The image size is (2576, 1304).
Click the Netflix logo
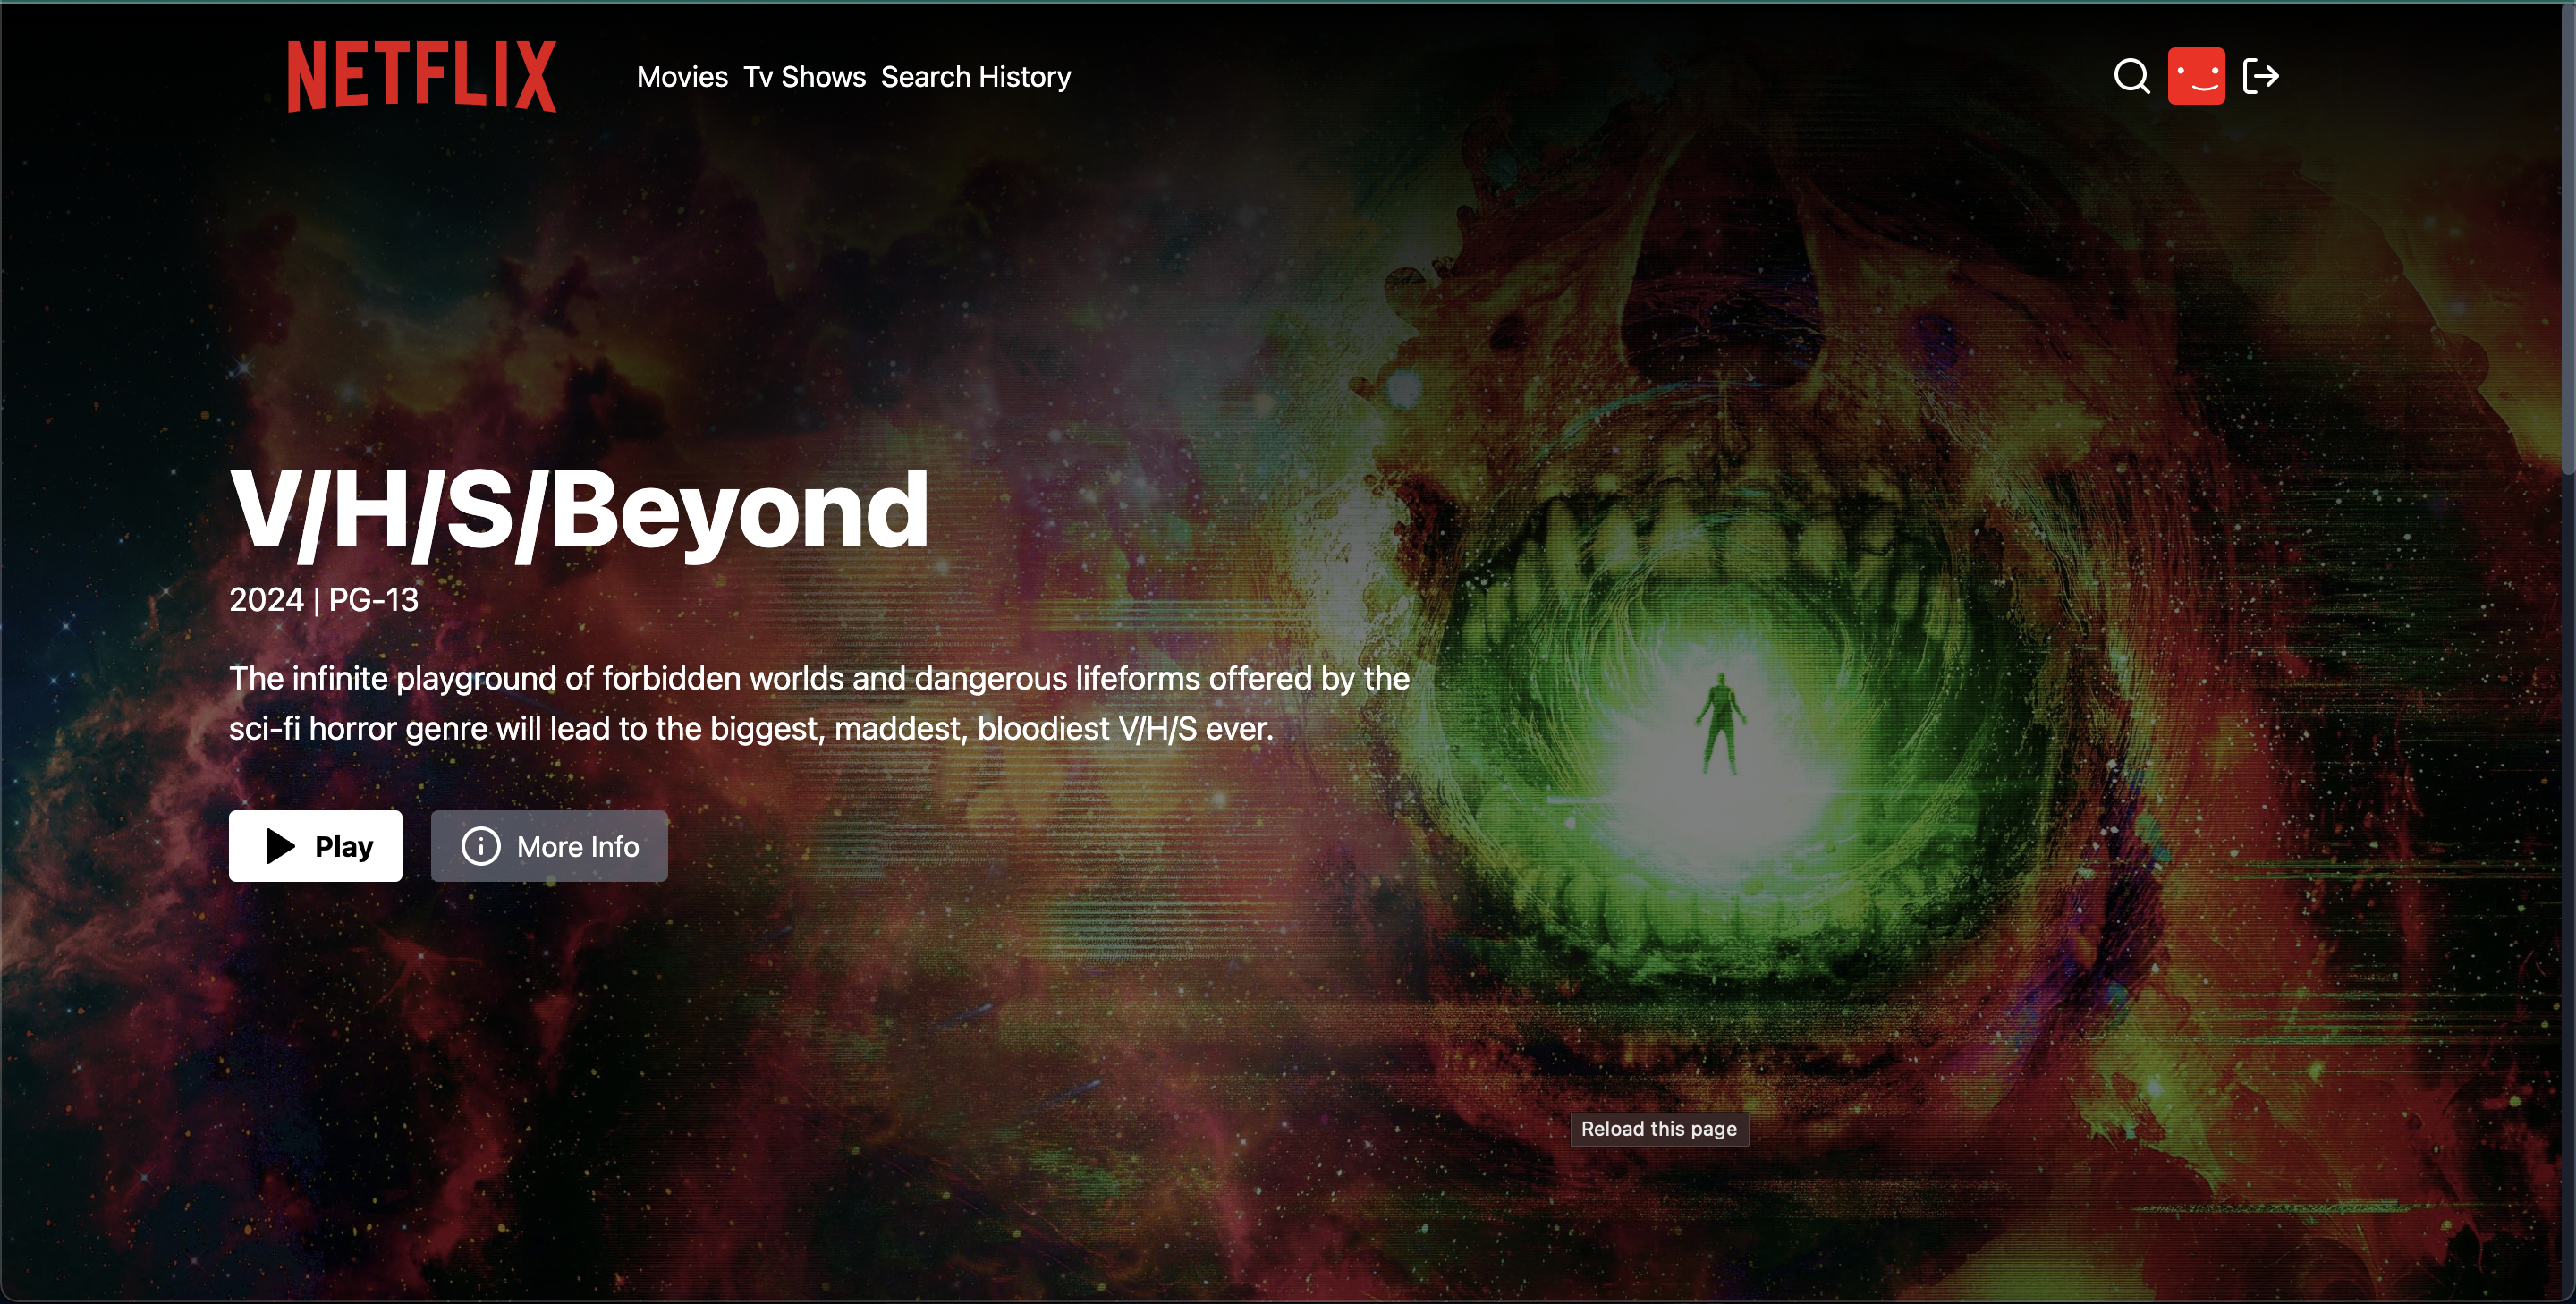[x=421, y=76]
